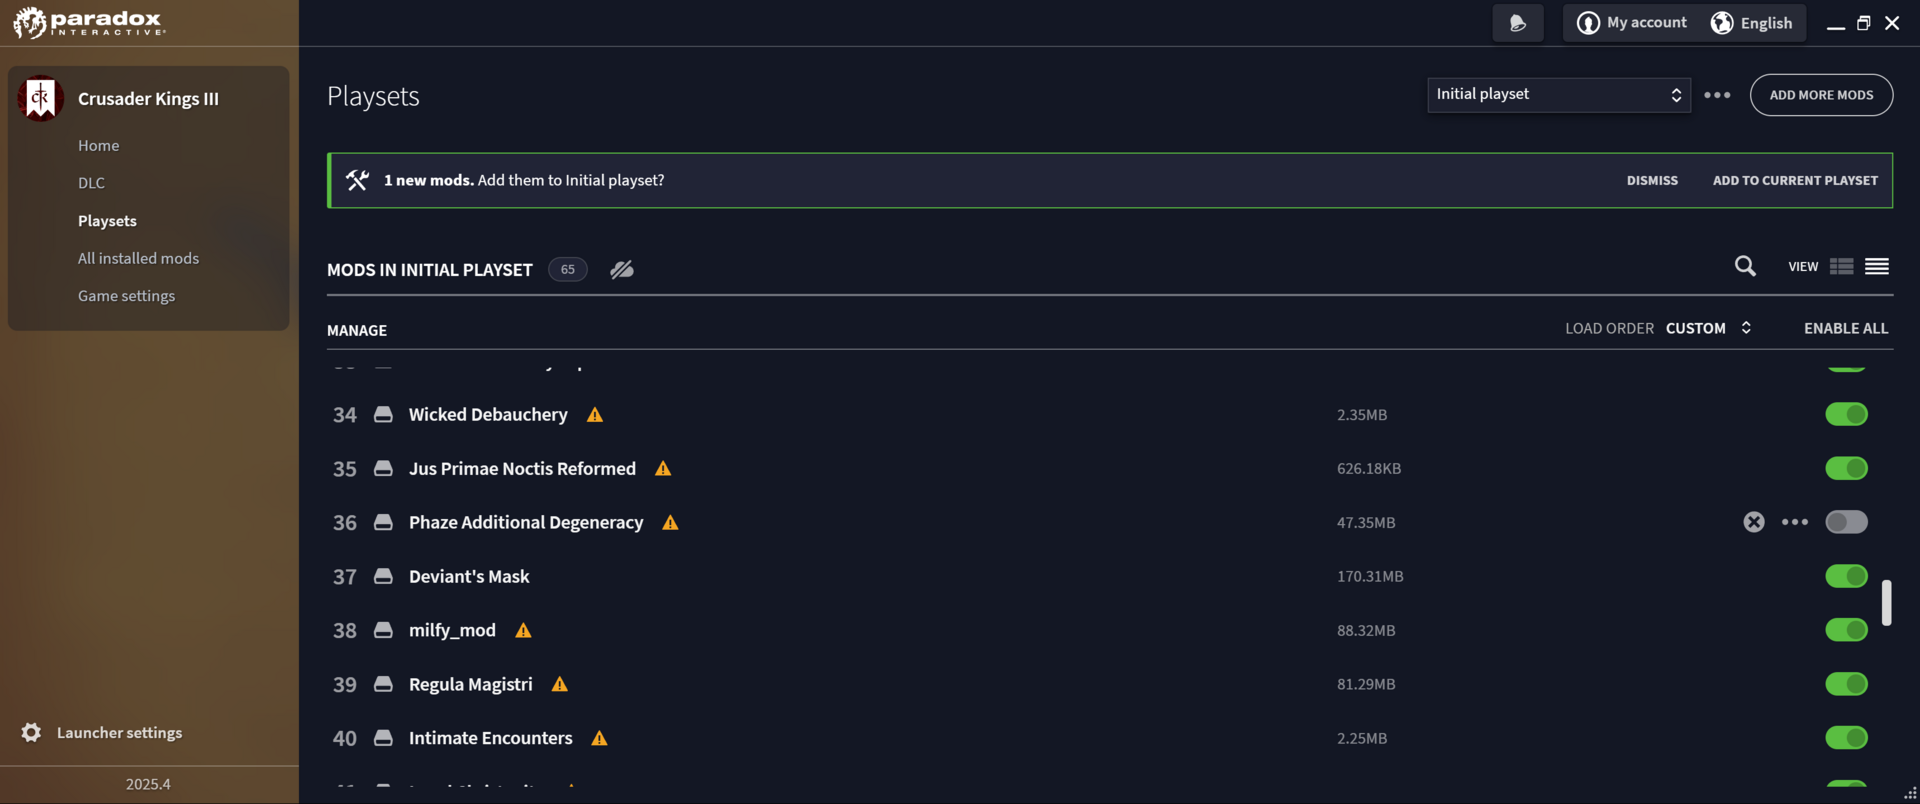This screenshot has height=804, width=1920.
Task: Open more options for Phaze Additional Degeneracy
Action: 1795,522
